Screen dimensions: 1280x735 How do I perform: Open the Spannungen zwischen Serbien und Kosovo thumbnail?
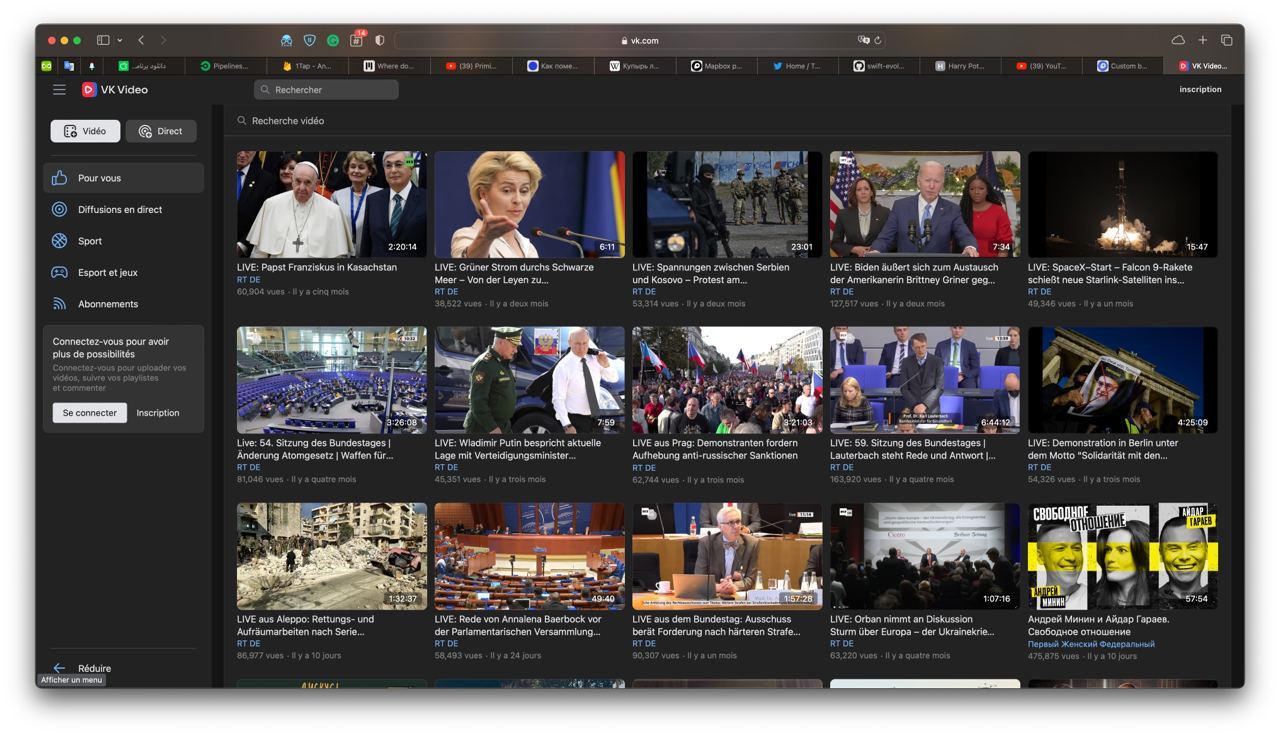click(727, 205)
